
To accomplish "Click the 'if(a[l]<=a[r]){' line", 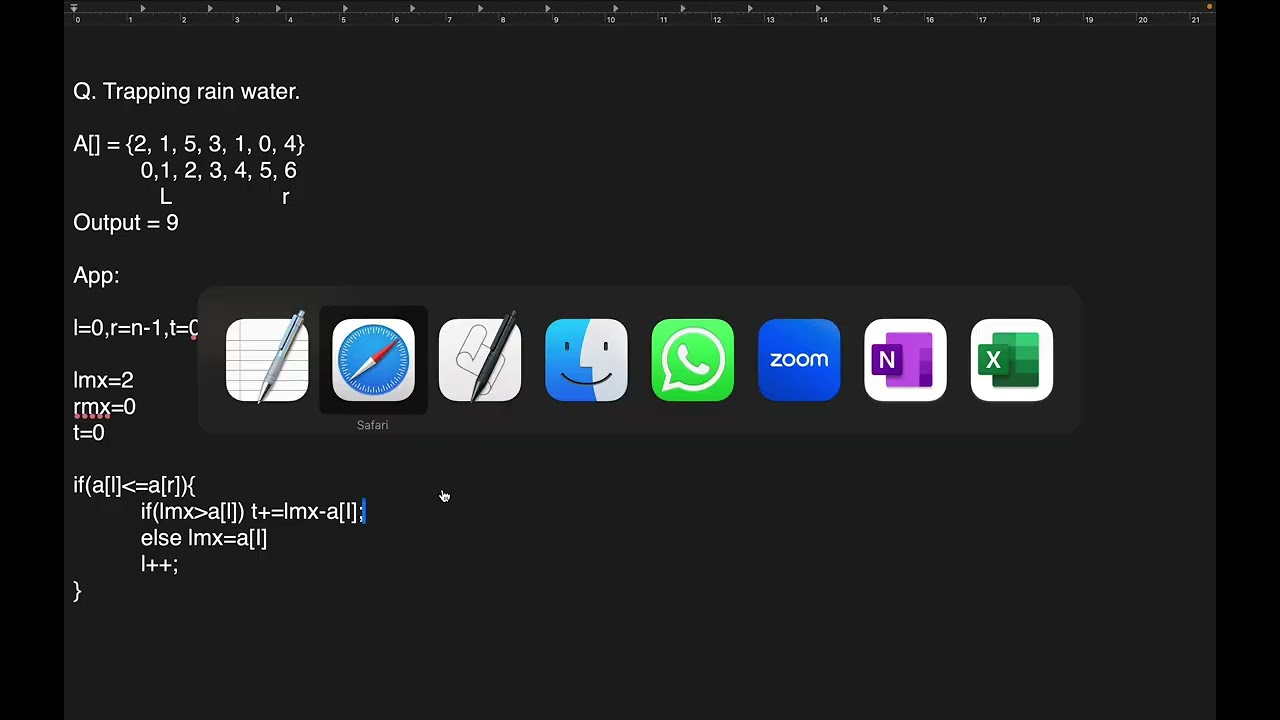I will click(134, 485).
